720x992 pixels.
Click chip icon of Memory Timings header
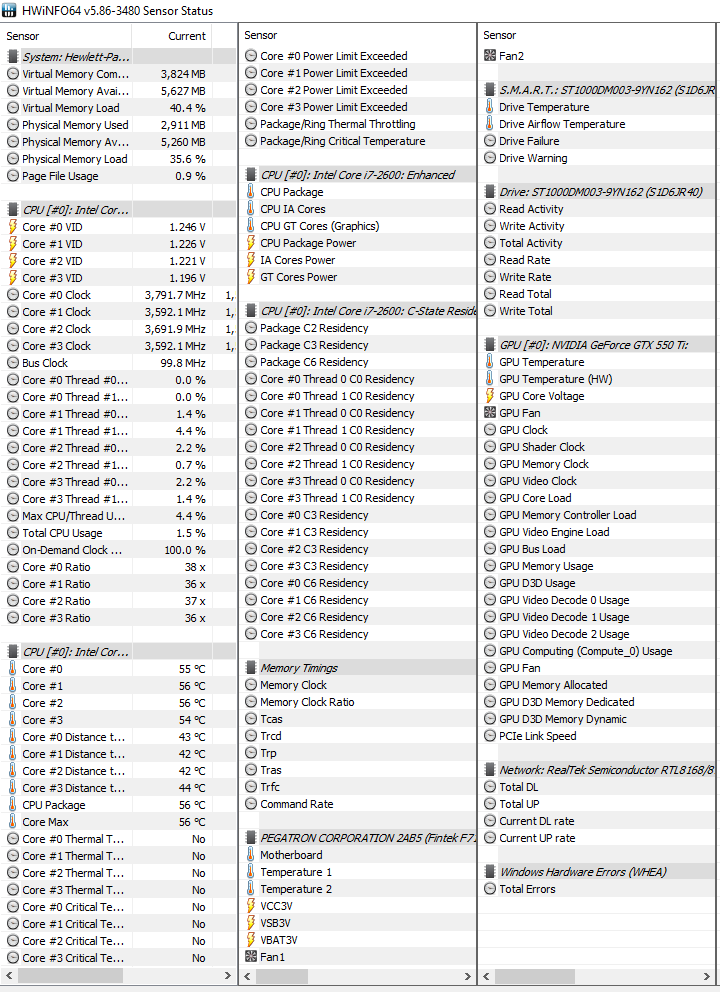click(x=251, y=668)
